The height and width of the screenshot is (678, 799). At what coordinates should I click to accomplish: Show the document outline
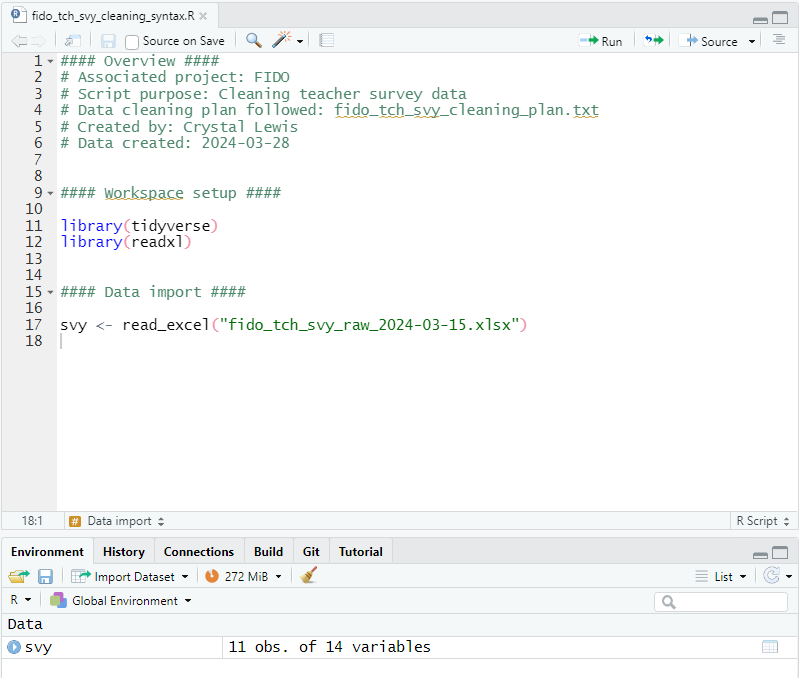[x=779, y=40]
